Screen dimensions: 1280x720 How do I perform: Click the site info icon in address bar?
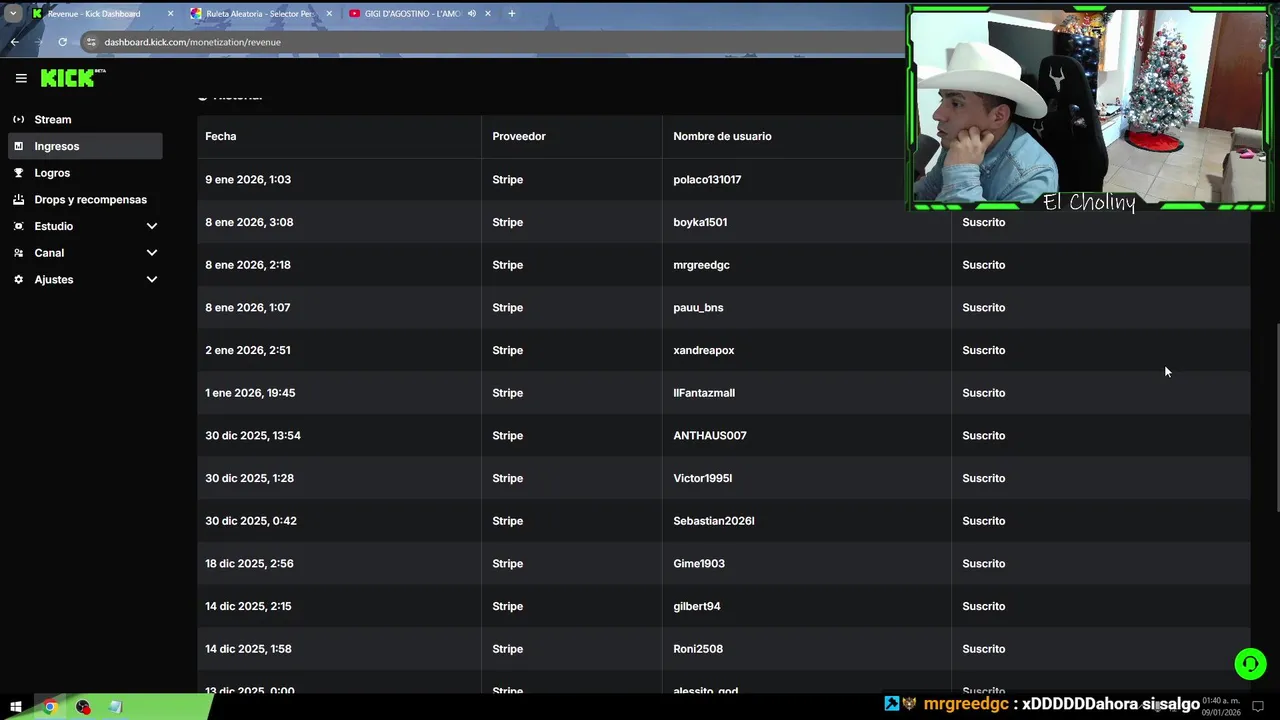pos(91,42)
